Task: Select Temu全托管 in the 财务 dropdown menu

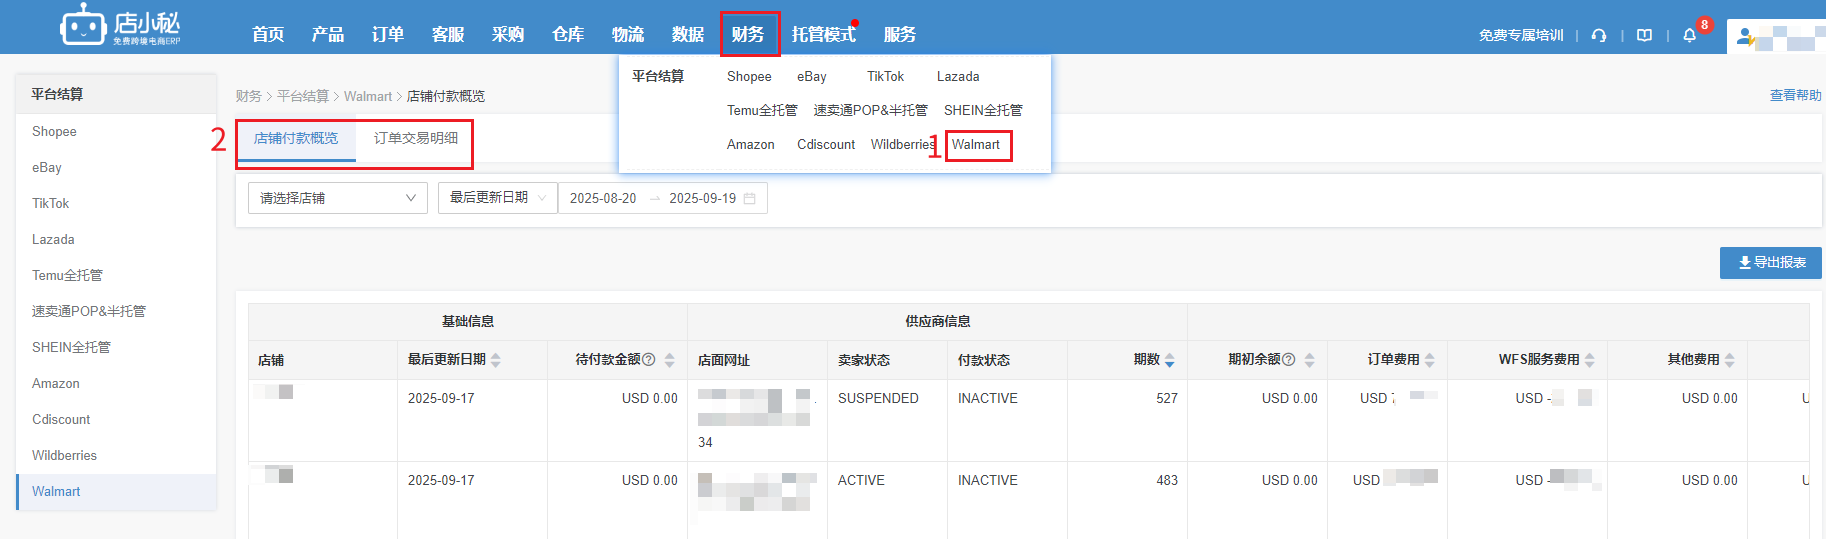Action: [762, 110]
